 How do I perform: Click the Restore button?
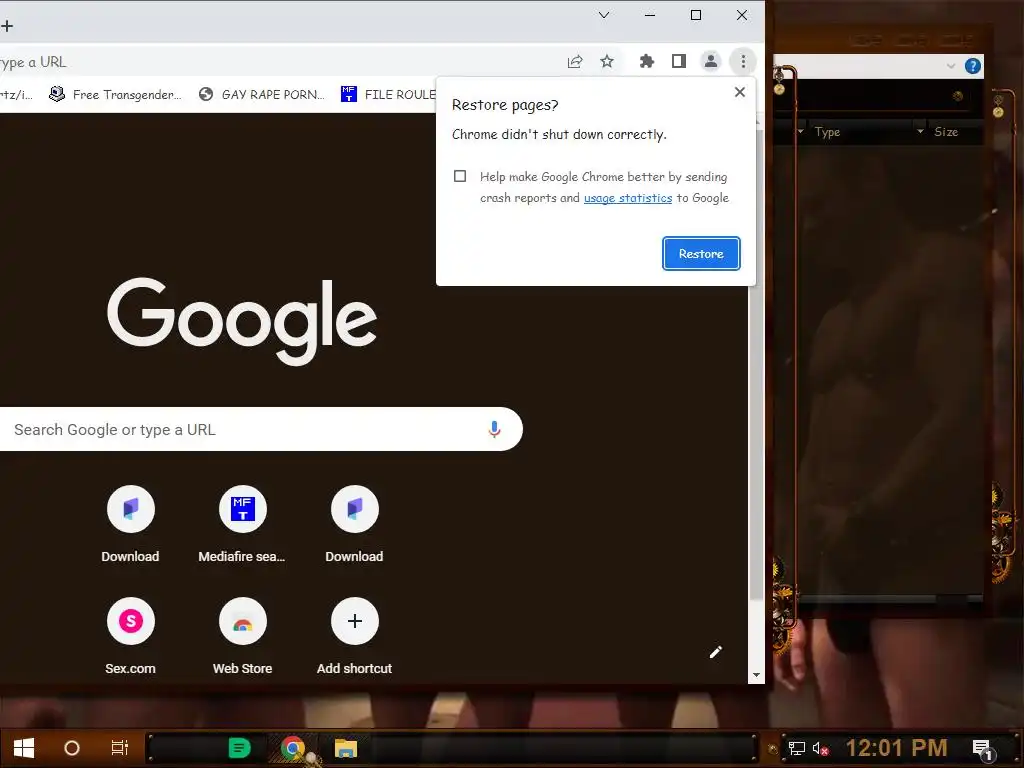coord(701,253)
